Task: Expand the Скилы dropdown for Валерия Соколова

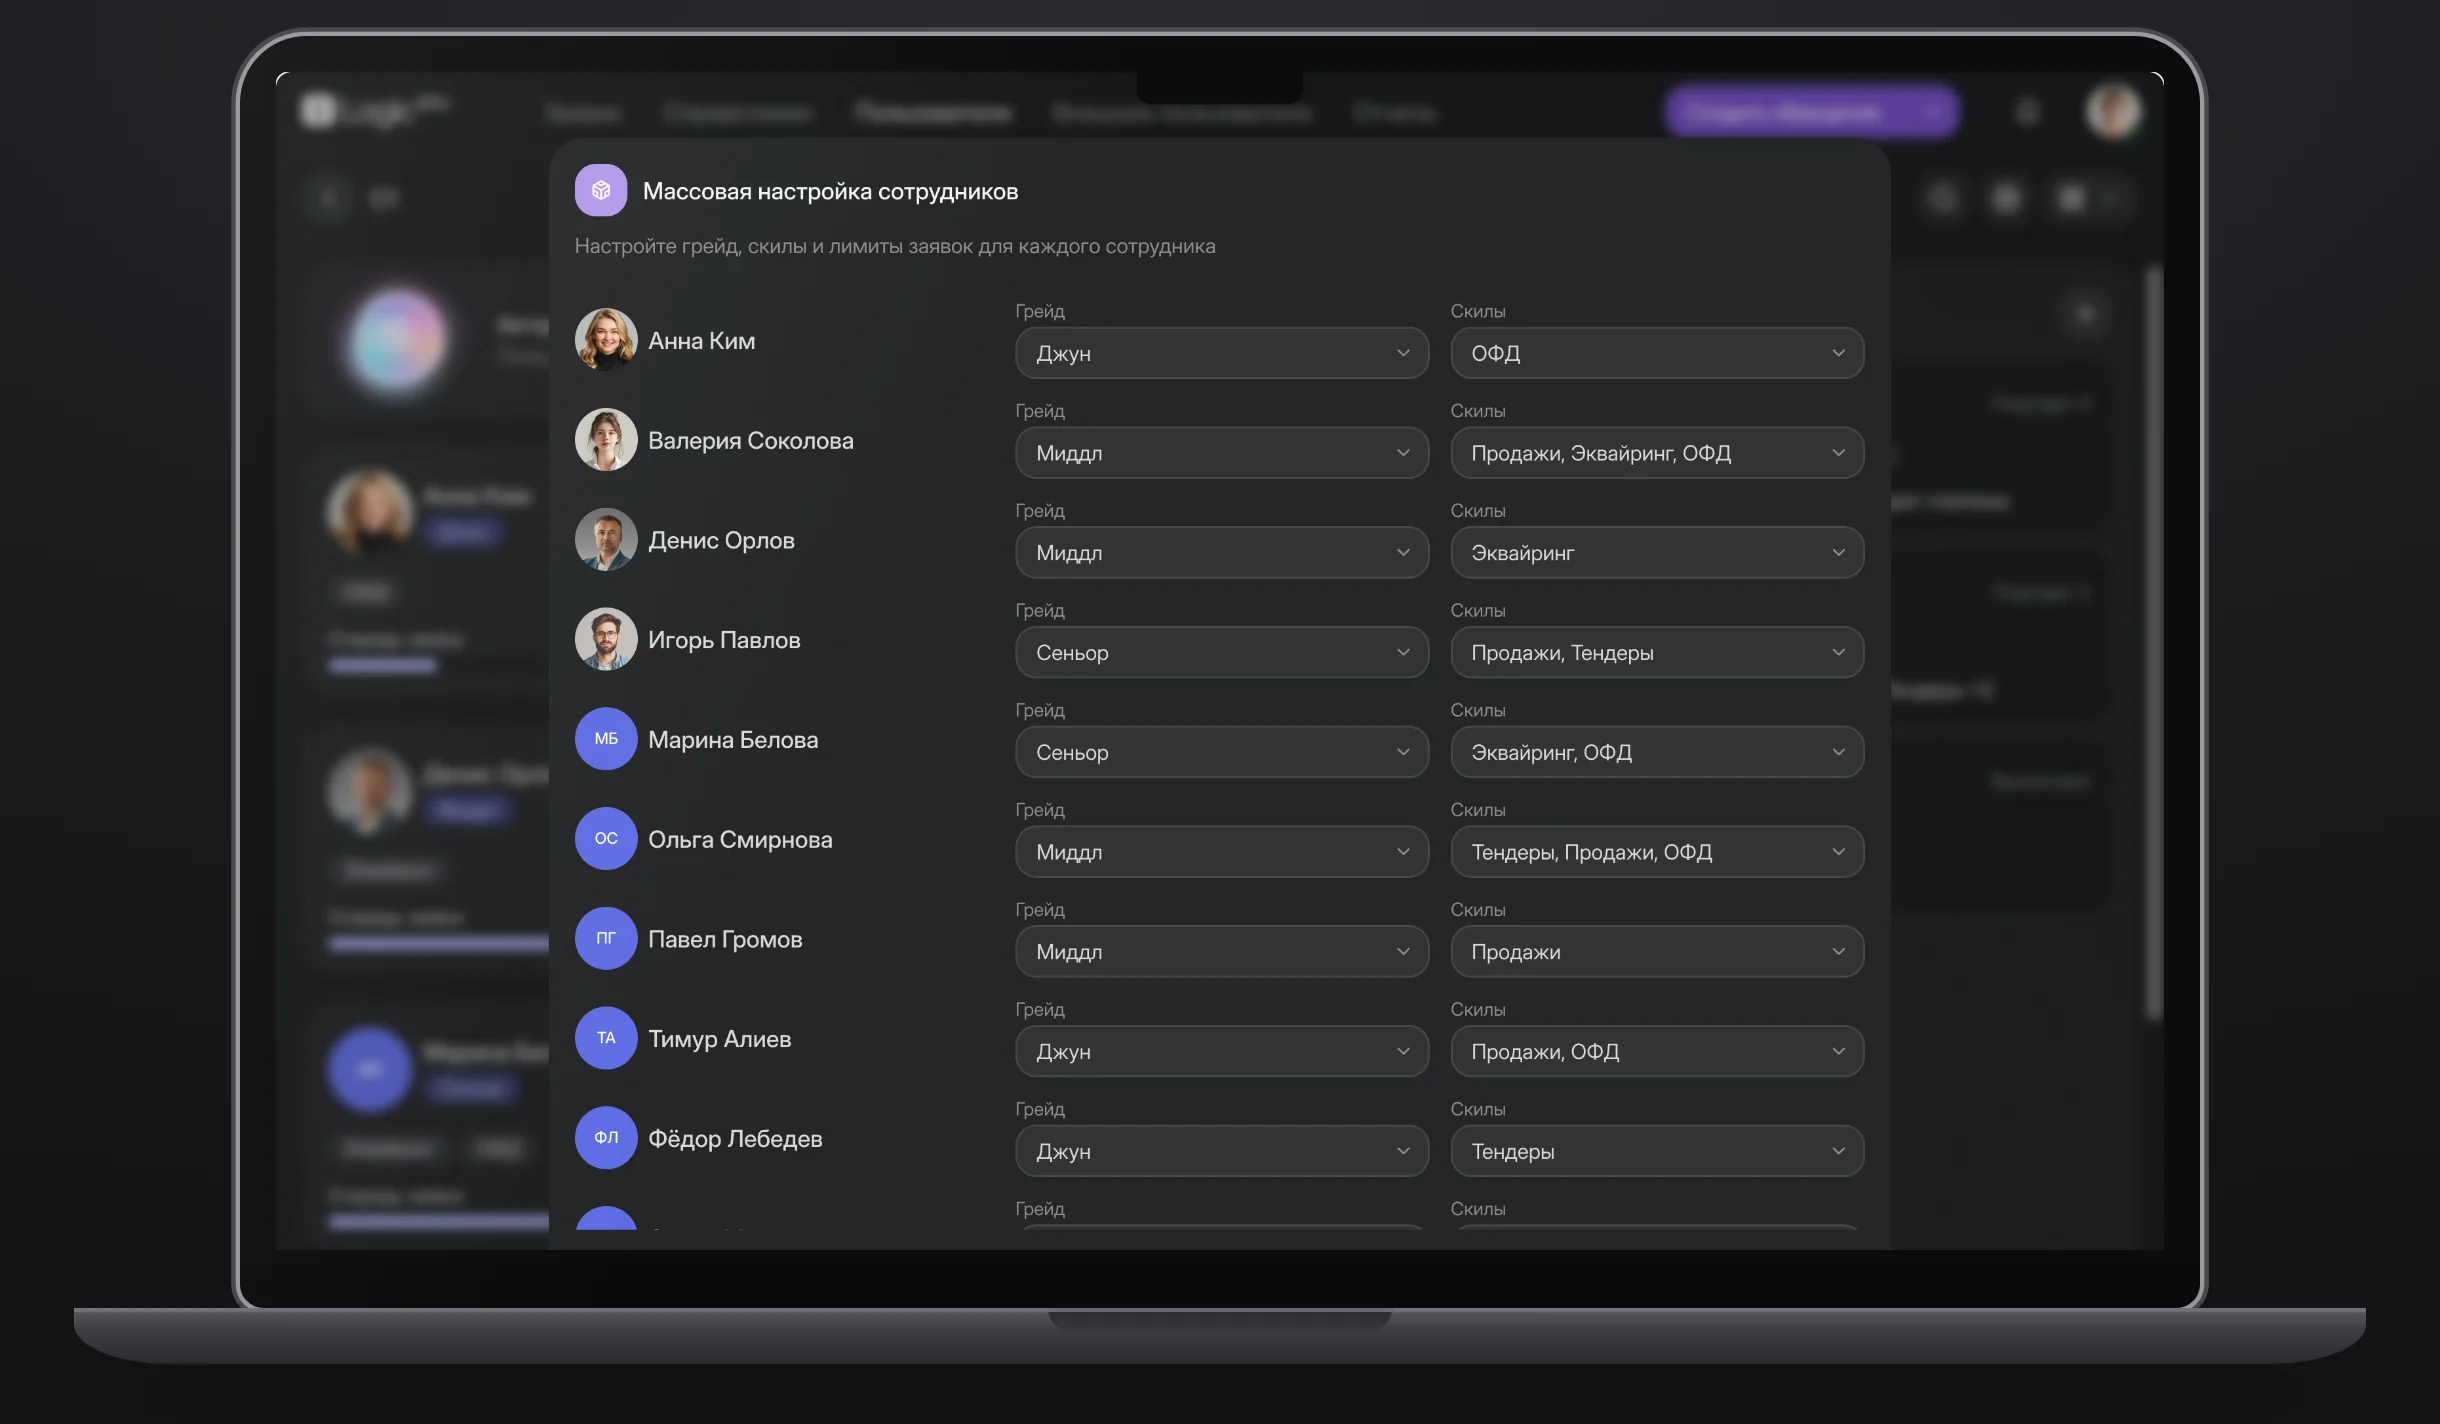Action: tap(1657, 453)
